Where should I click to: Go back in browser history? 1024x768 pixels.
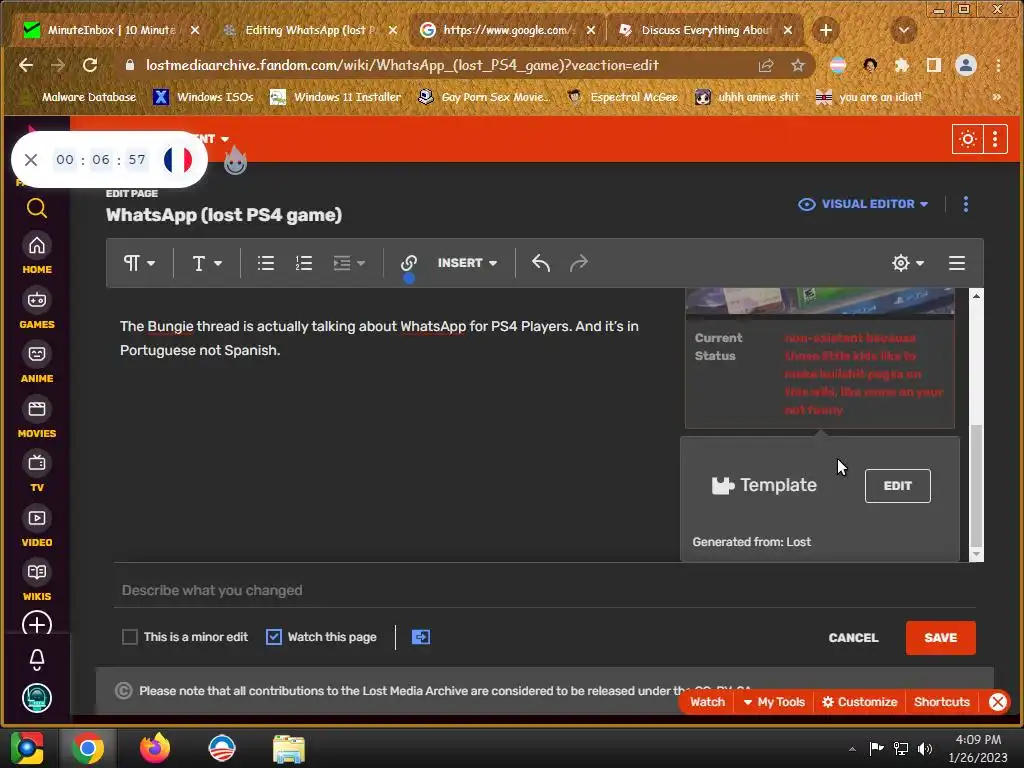pyautogui.click(x=26, y=65)
